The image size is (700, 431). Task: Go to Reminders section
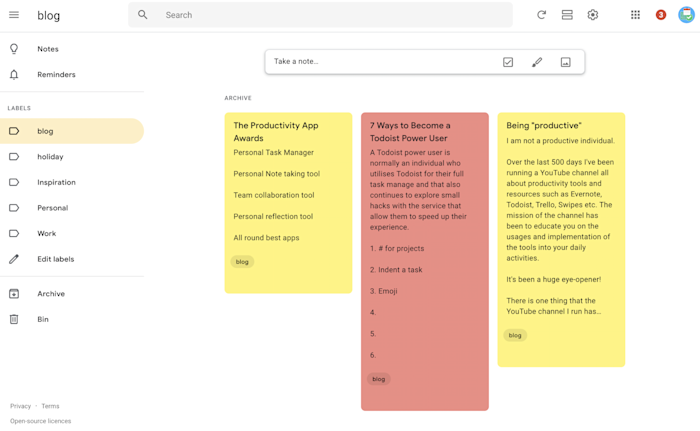(x=72, y=75)
